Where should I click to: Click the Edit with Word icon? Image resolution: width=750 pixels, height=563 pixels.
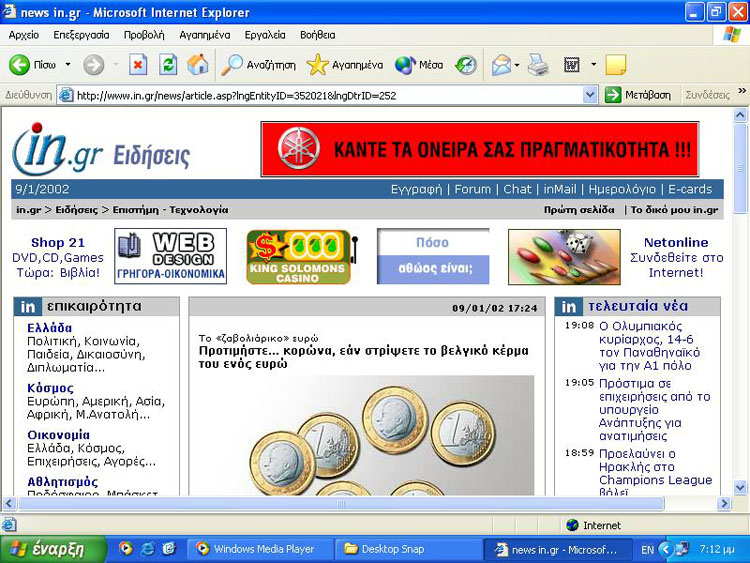coord(572,65)
